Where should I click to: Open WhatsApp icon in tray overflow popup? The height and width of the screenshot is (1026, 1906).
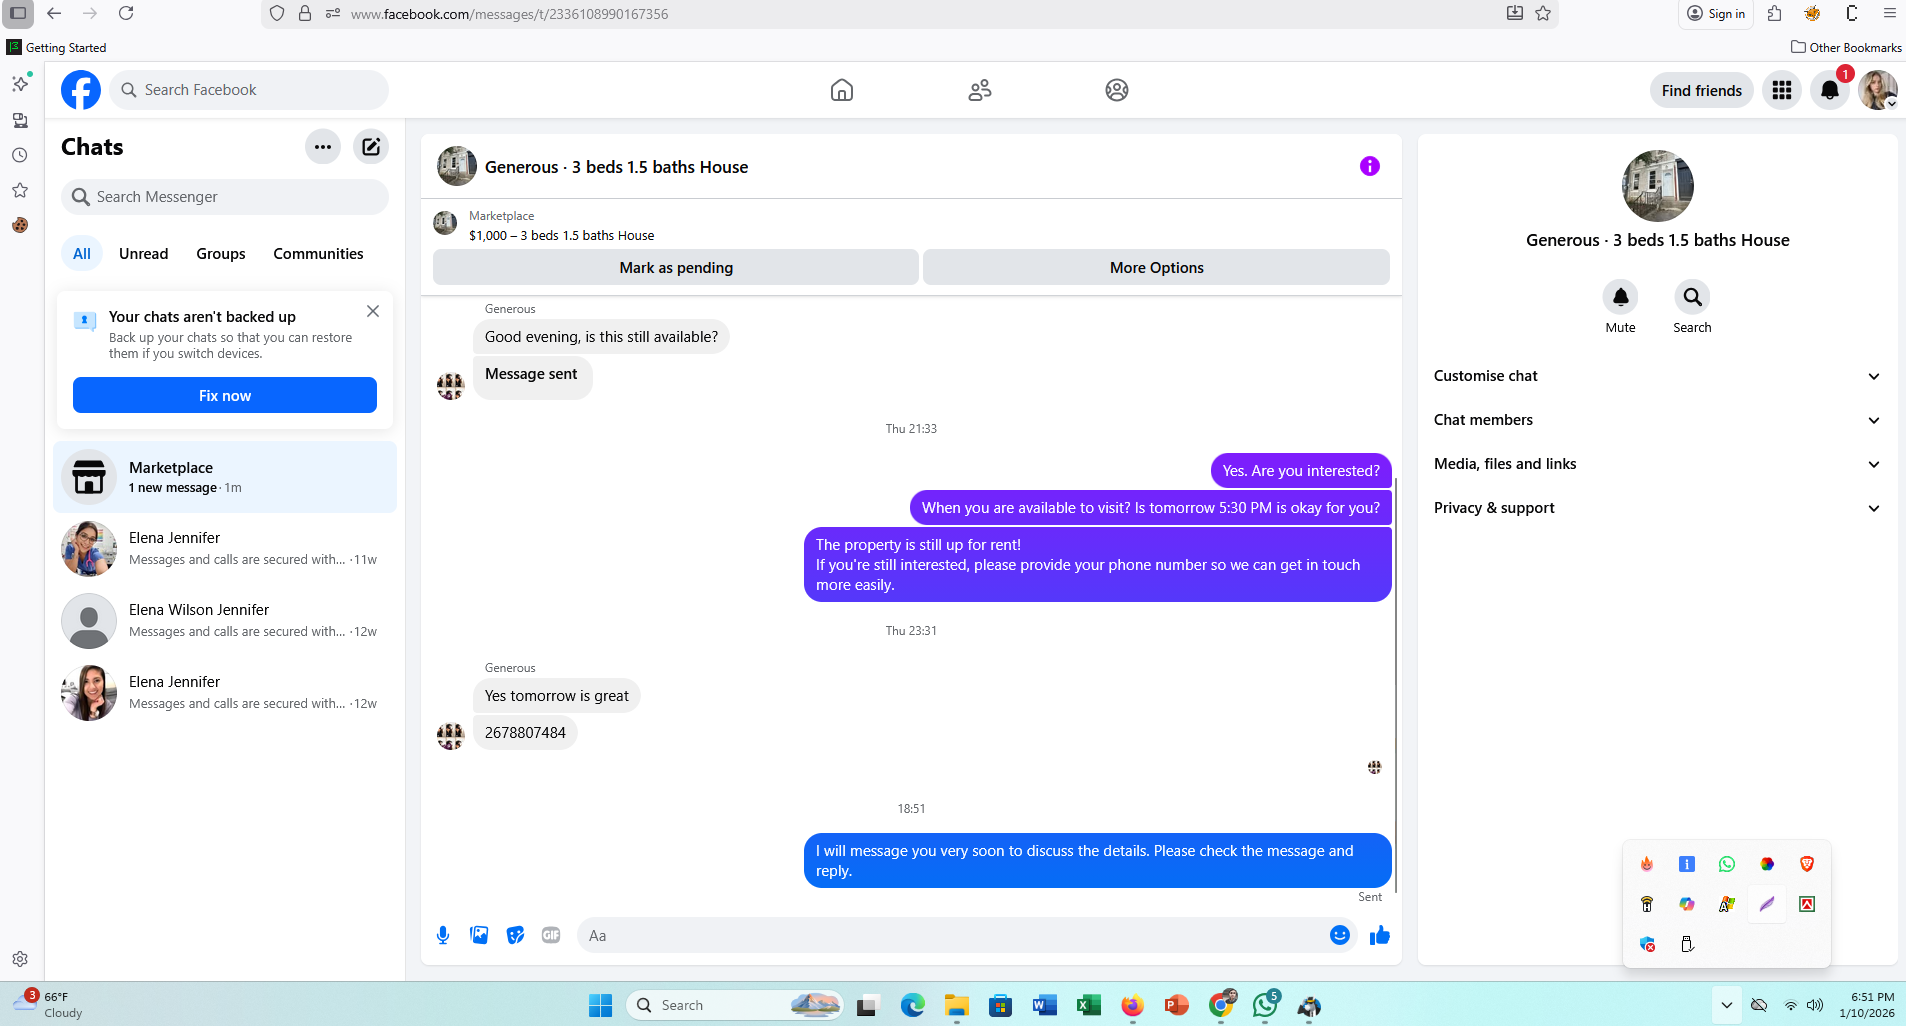click(x=1727, y=864)
